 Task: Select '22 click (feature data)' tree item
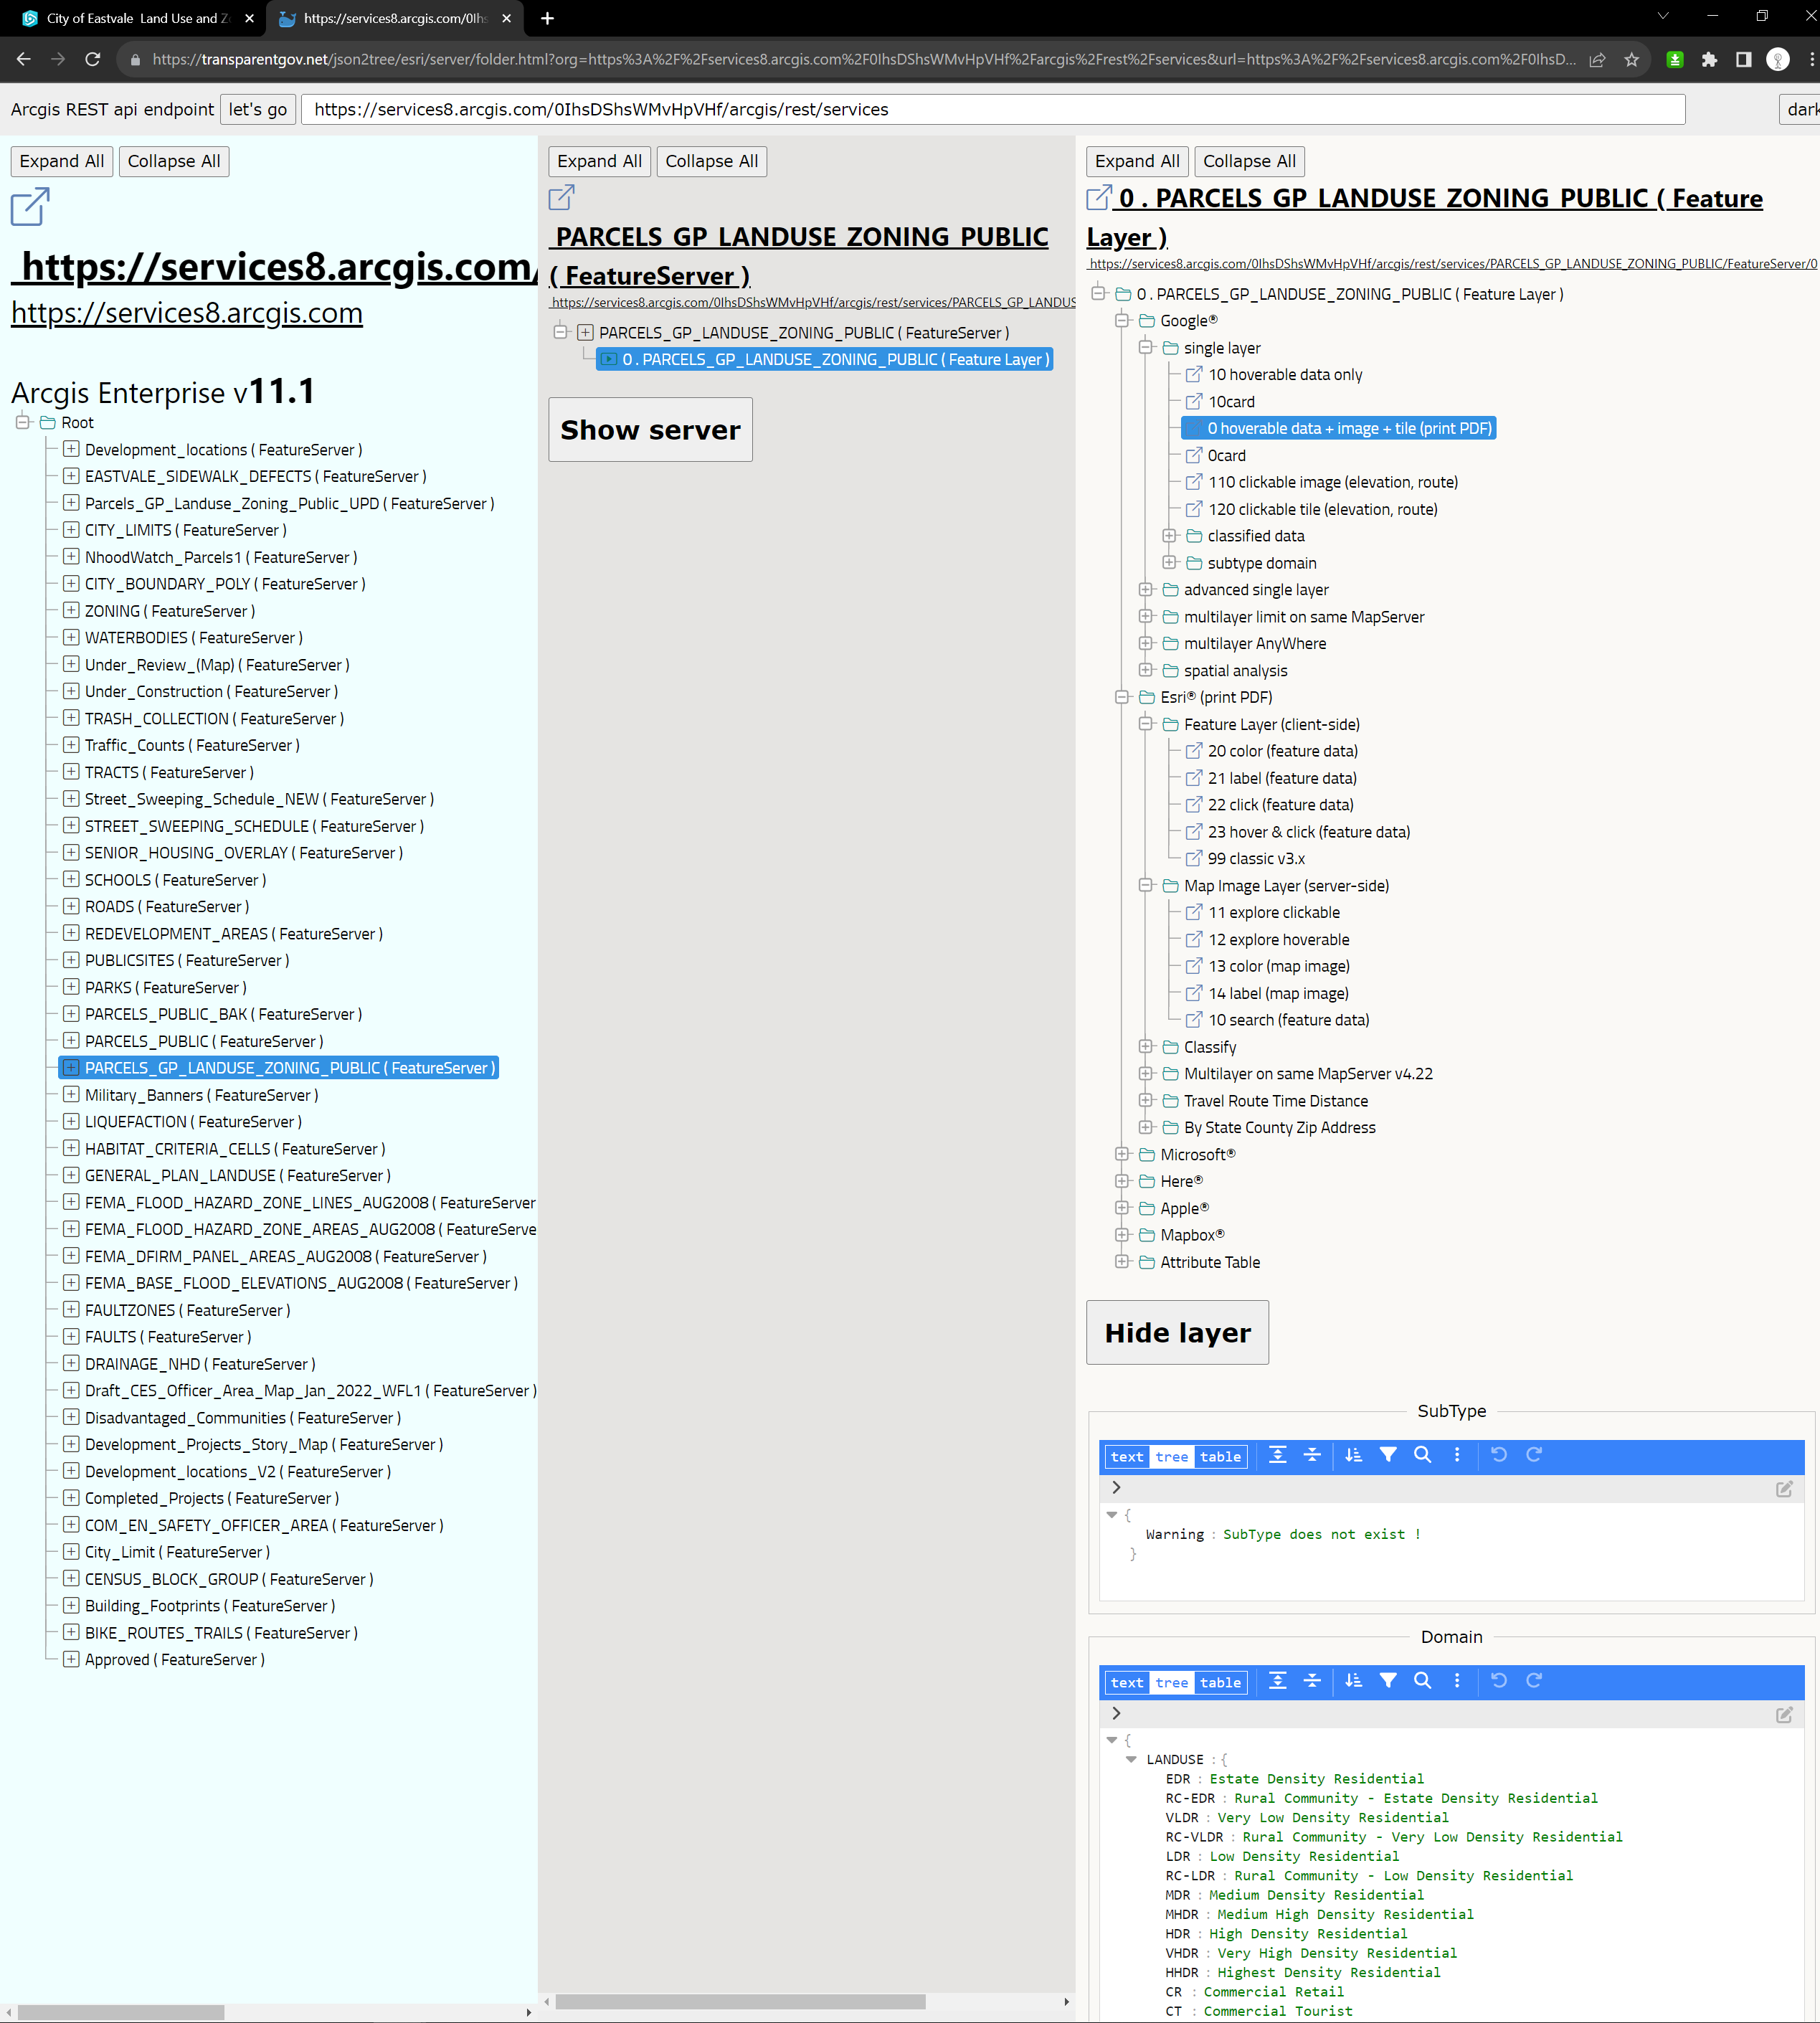click(x=1280, y=804)
